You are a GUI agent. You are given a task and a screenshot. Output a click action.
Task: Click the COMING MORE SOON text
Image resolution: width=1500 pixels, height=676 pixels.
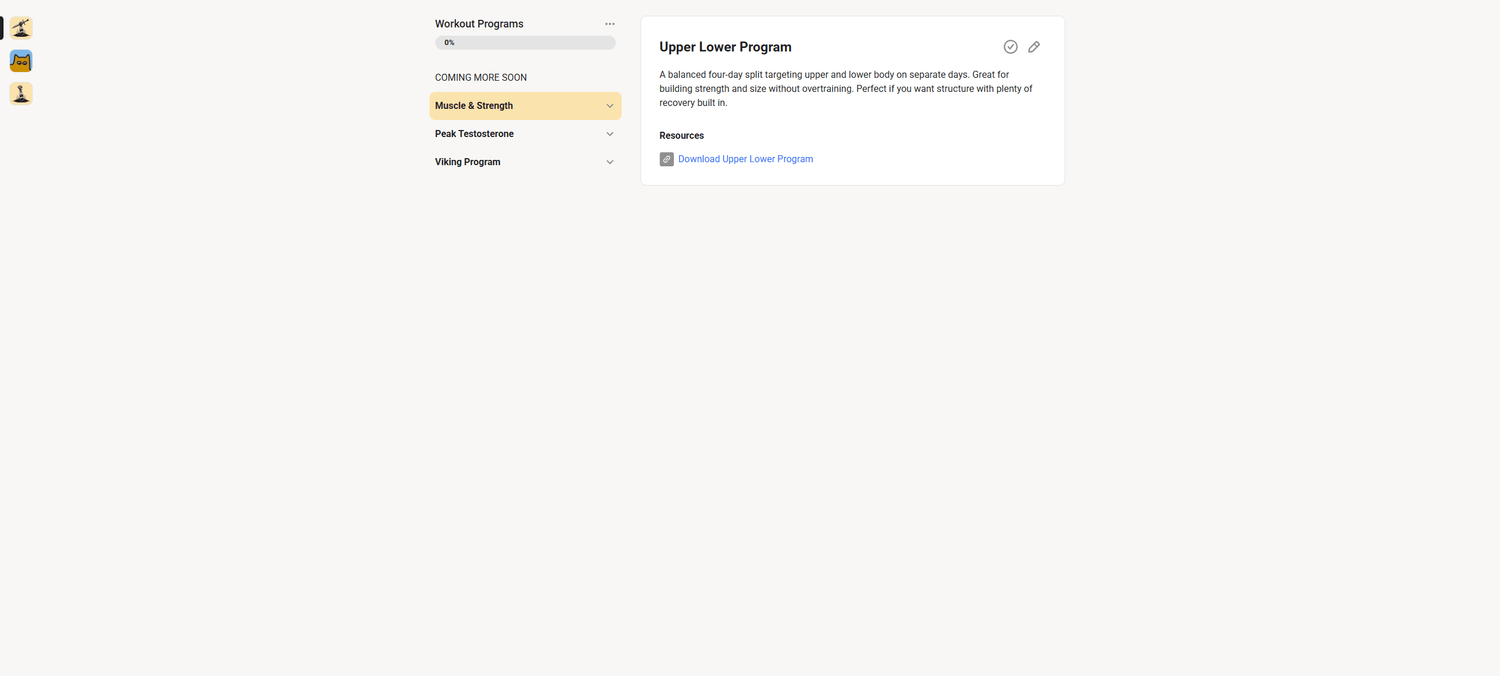481,78
